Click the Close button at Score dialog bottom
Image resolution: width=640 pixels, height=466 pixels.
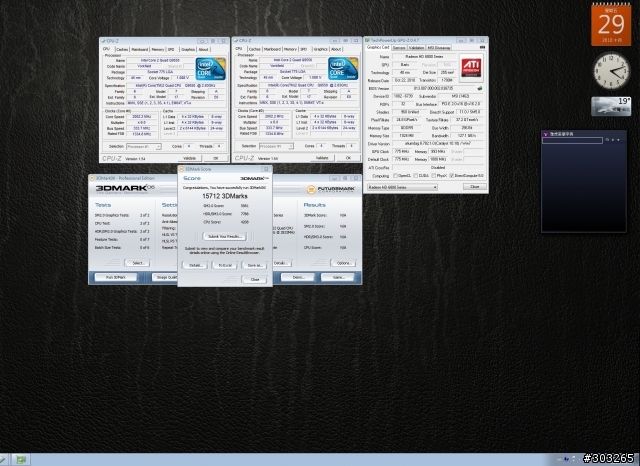[x=254, y=280]
